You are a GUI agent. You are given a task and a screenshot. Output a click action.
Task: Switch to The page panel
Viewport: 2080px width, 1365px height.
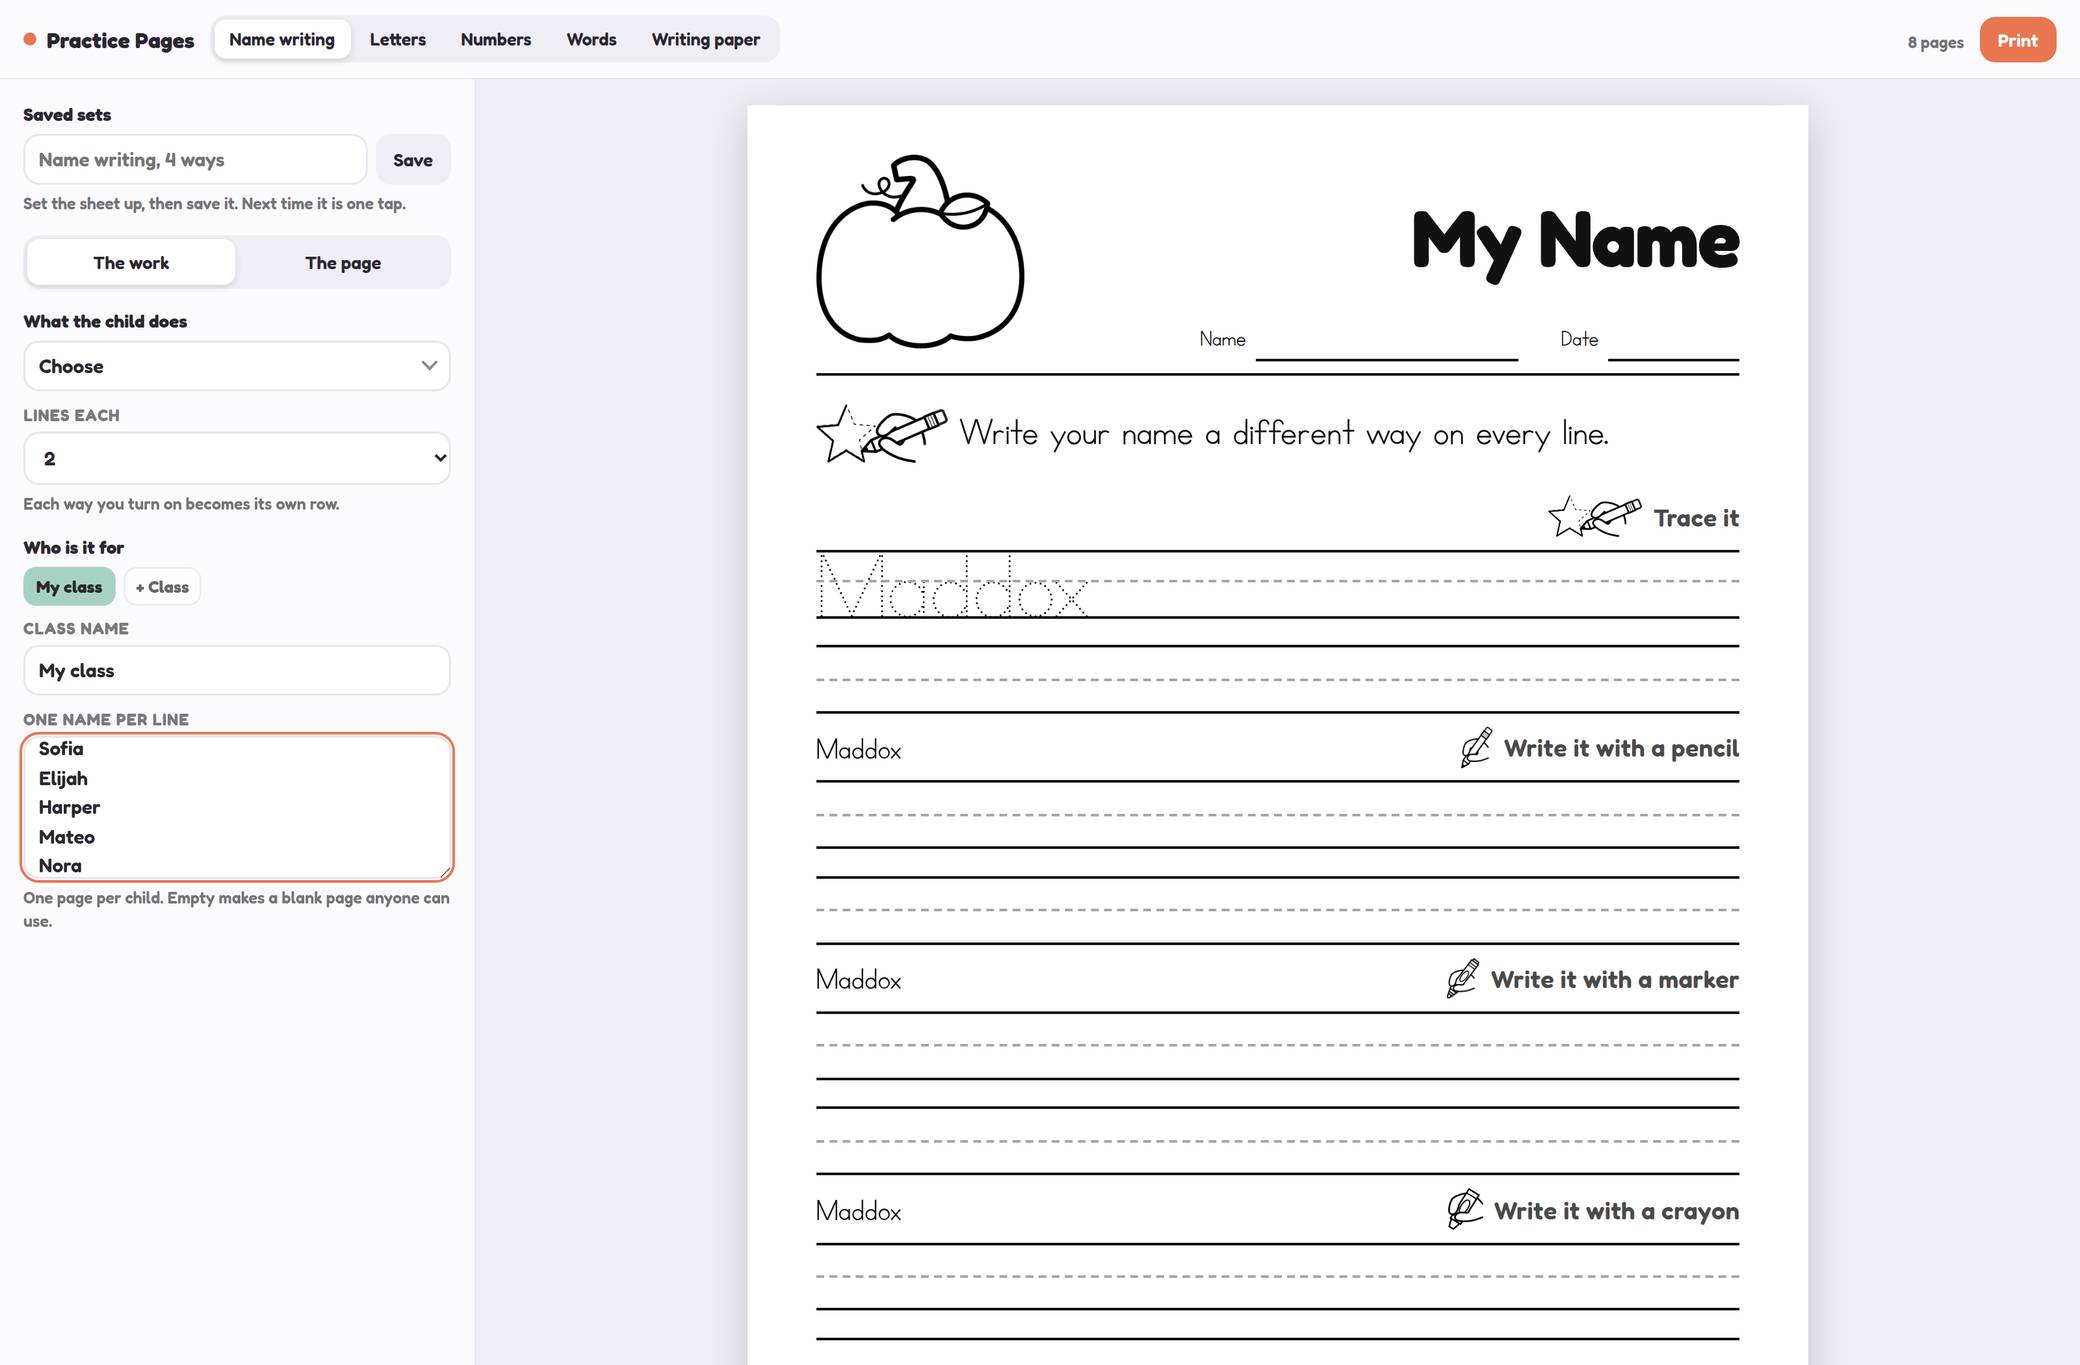343,263
